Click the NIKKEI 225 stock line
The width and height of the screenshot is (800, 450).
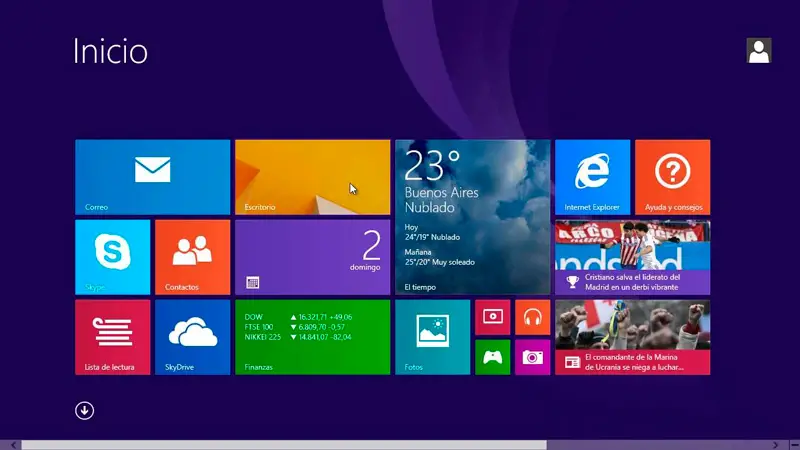pos(298,337)
